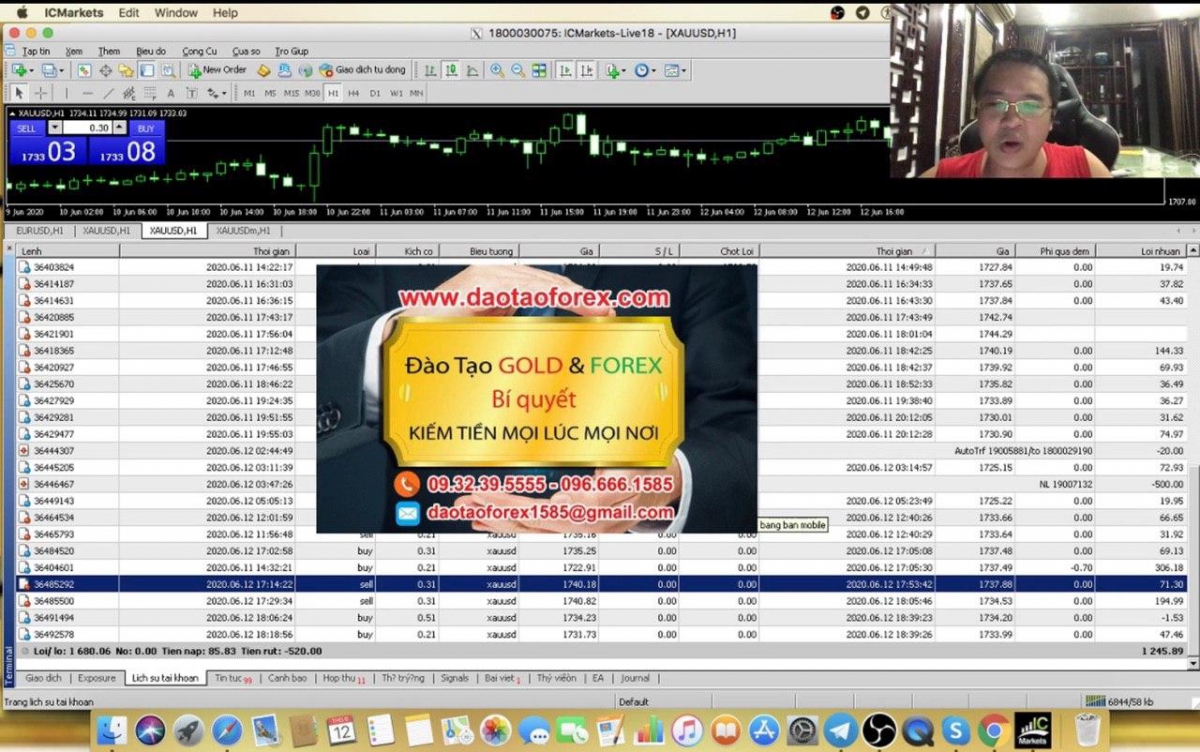Expand the indicators list dropdown arrow
This screenshot has width=1200, height=752.
pos(624,71)
